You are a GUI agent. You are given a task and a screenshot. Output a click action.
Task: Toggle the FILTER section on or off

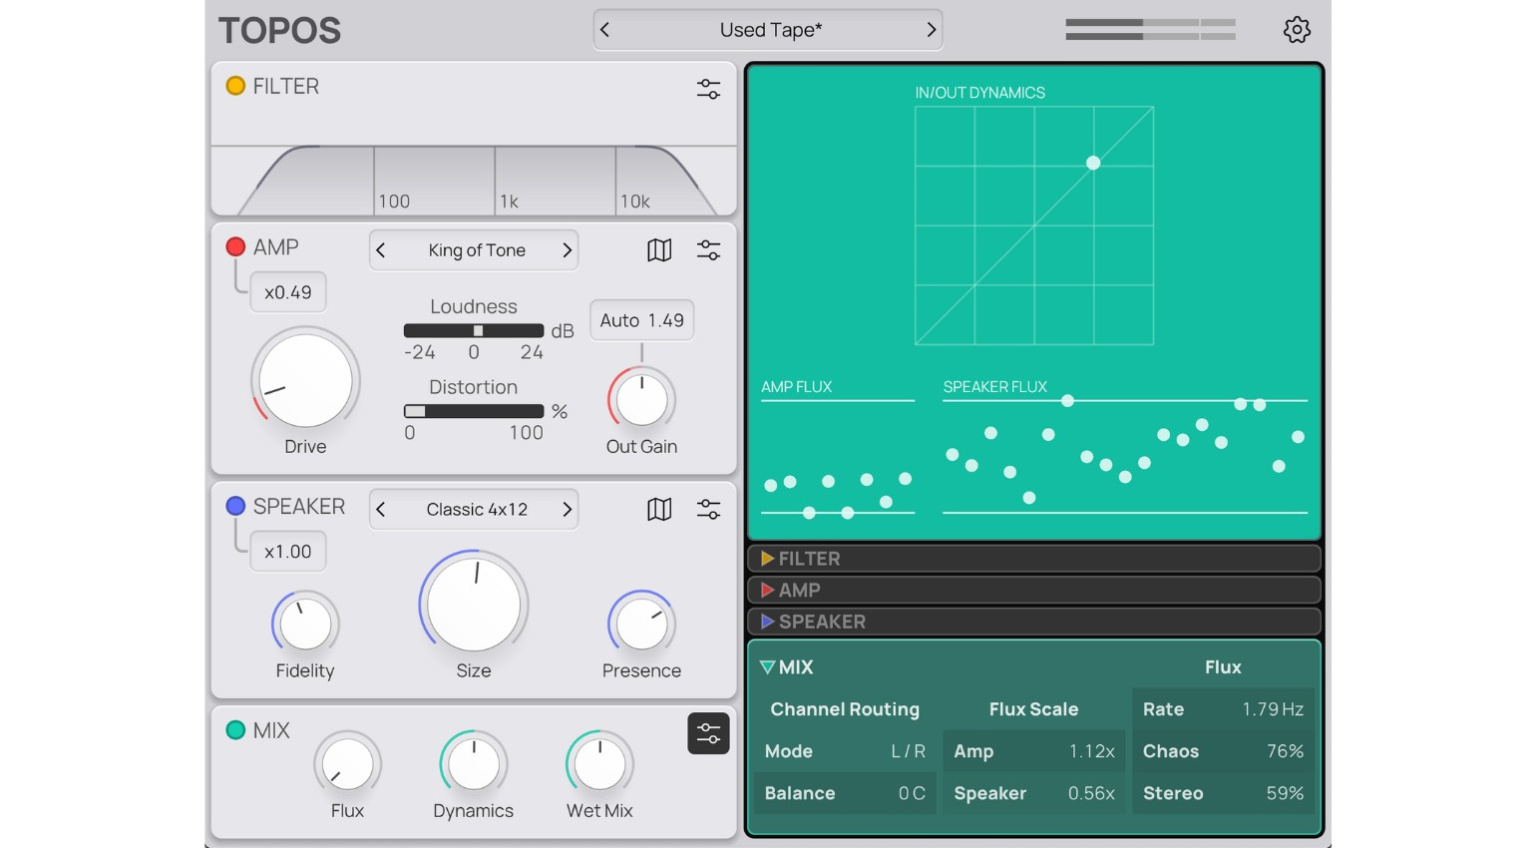[x=235, y=86]
